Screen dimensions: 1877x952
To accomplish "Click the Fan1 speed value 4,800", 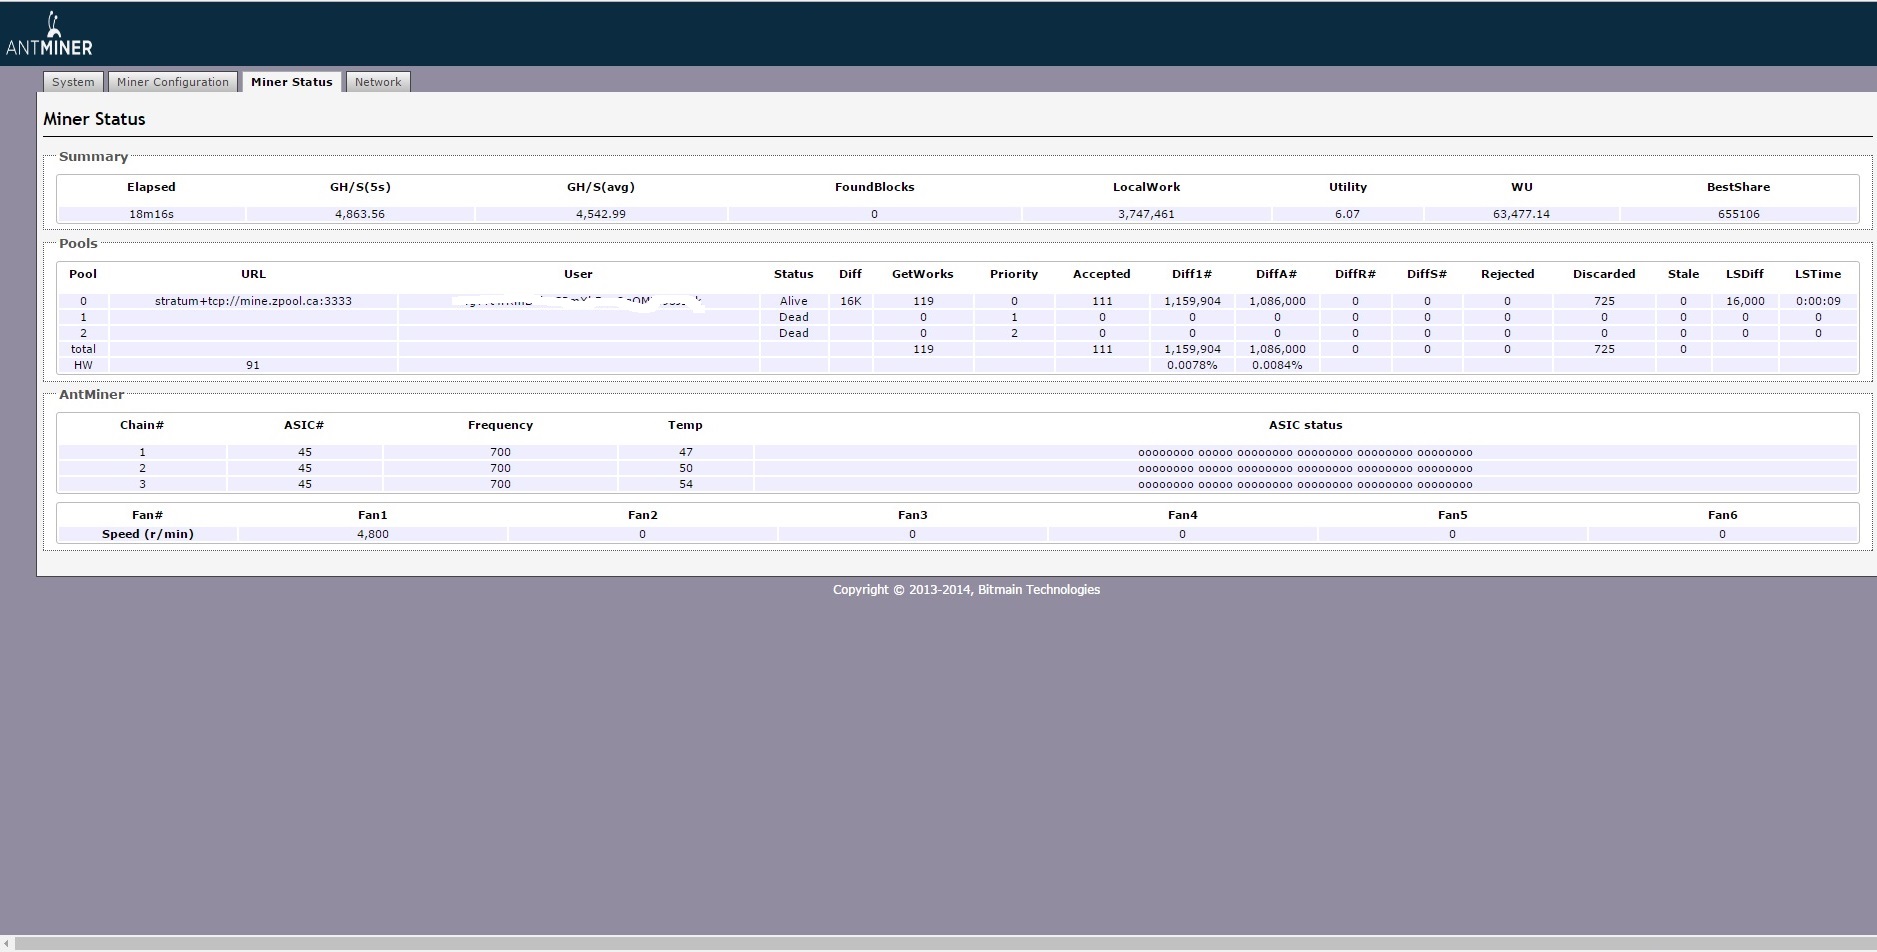I will pyautogui.click(x=373, y=534).
